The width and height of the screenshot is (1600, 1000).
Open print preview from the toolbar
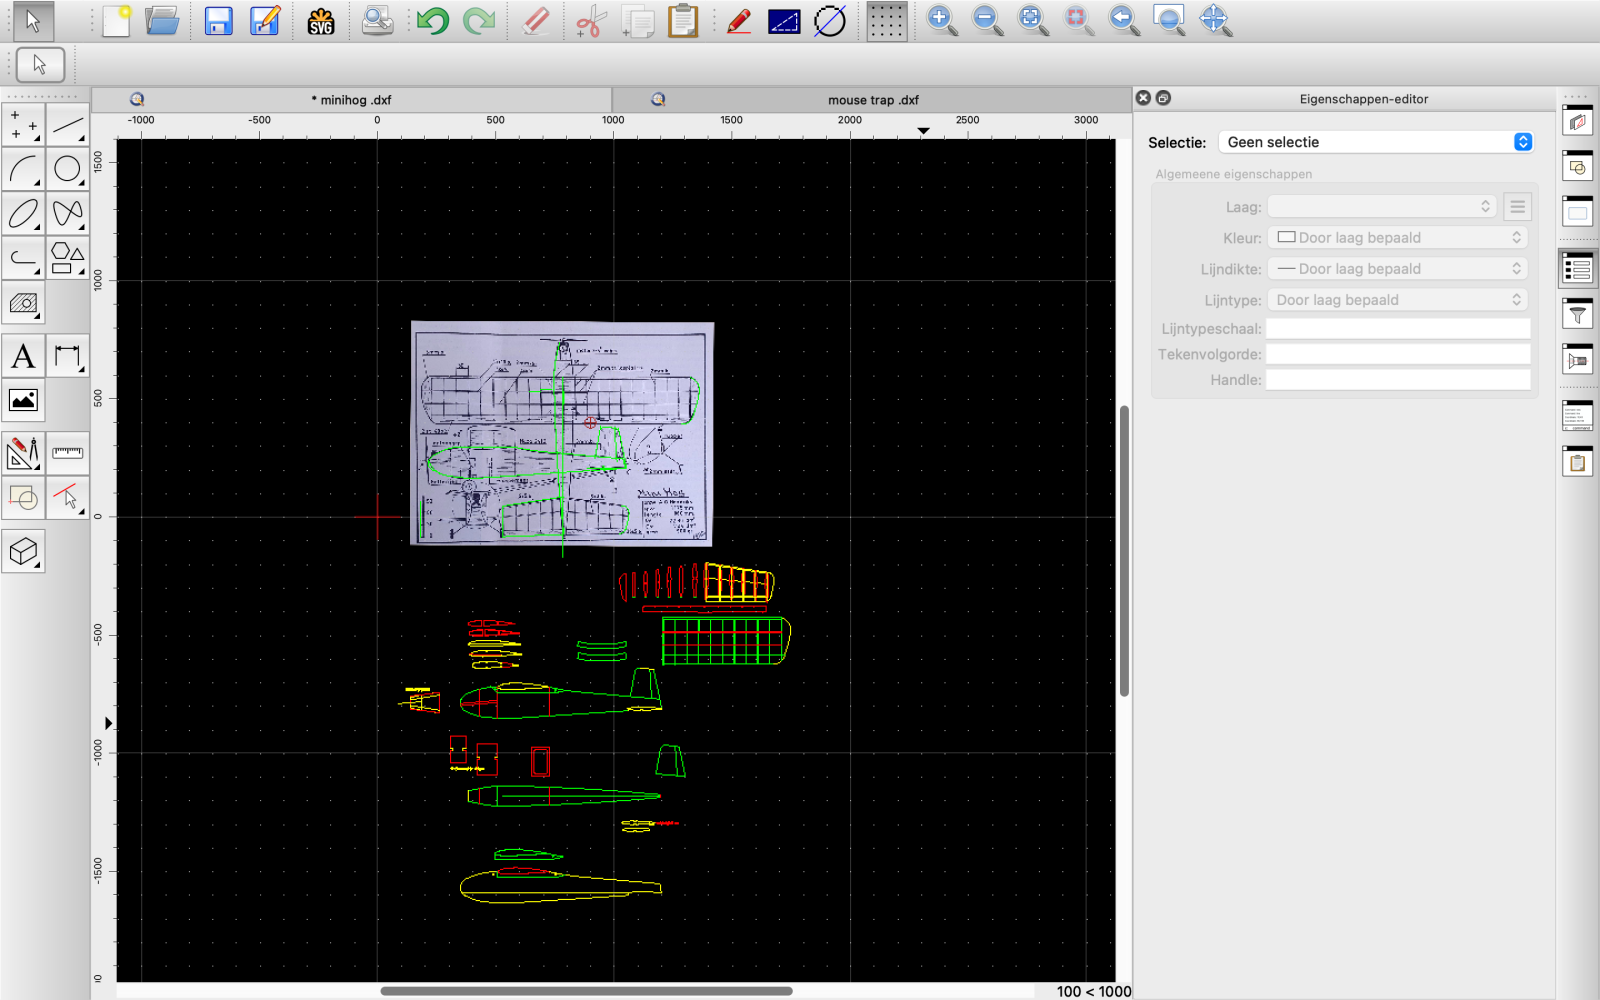377,20
